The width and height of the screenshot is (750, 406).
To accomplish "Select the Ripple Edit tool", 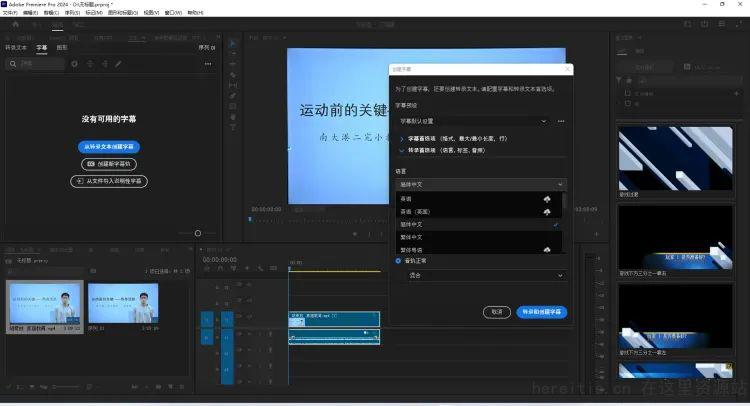I will 233,64.
